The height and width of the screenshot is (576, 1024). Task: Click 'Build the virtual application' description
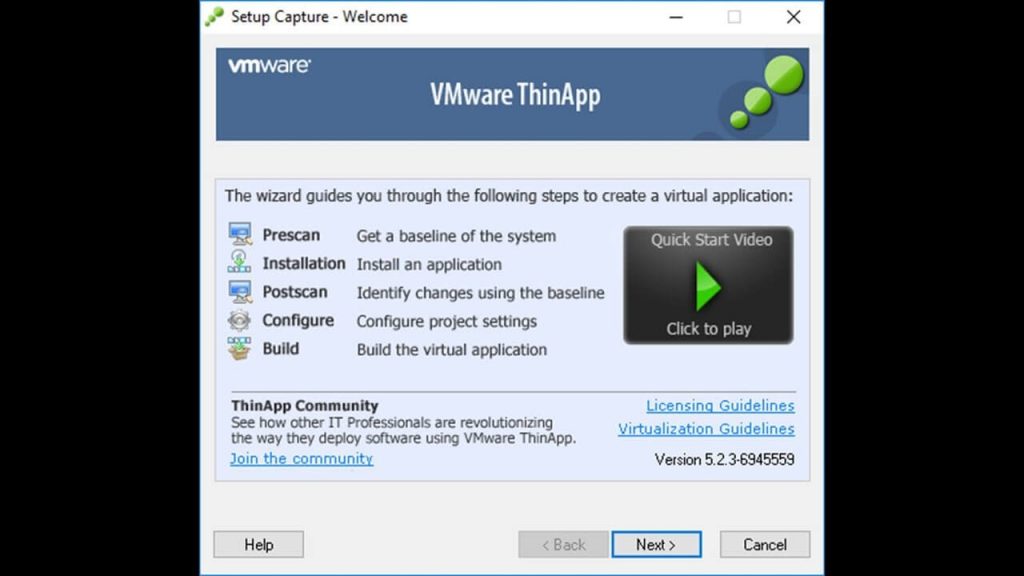452,349
